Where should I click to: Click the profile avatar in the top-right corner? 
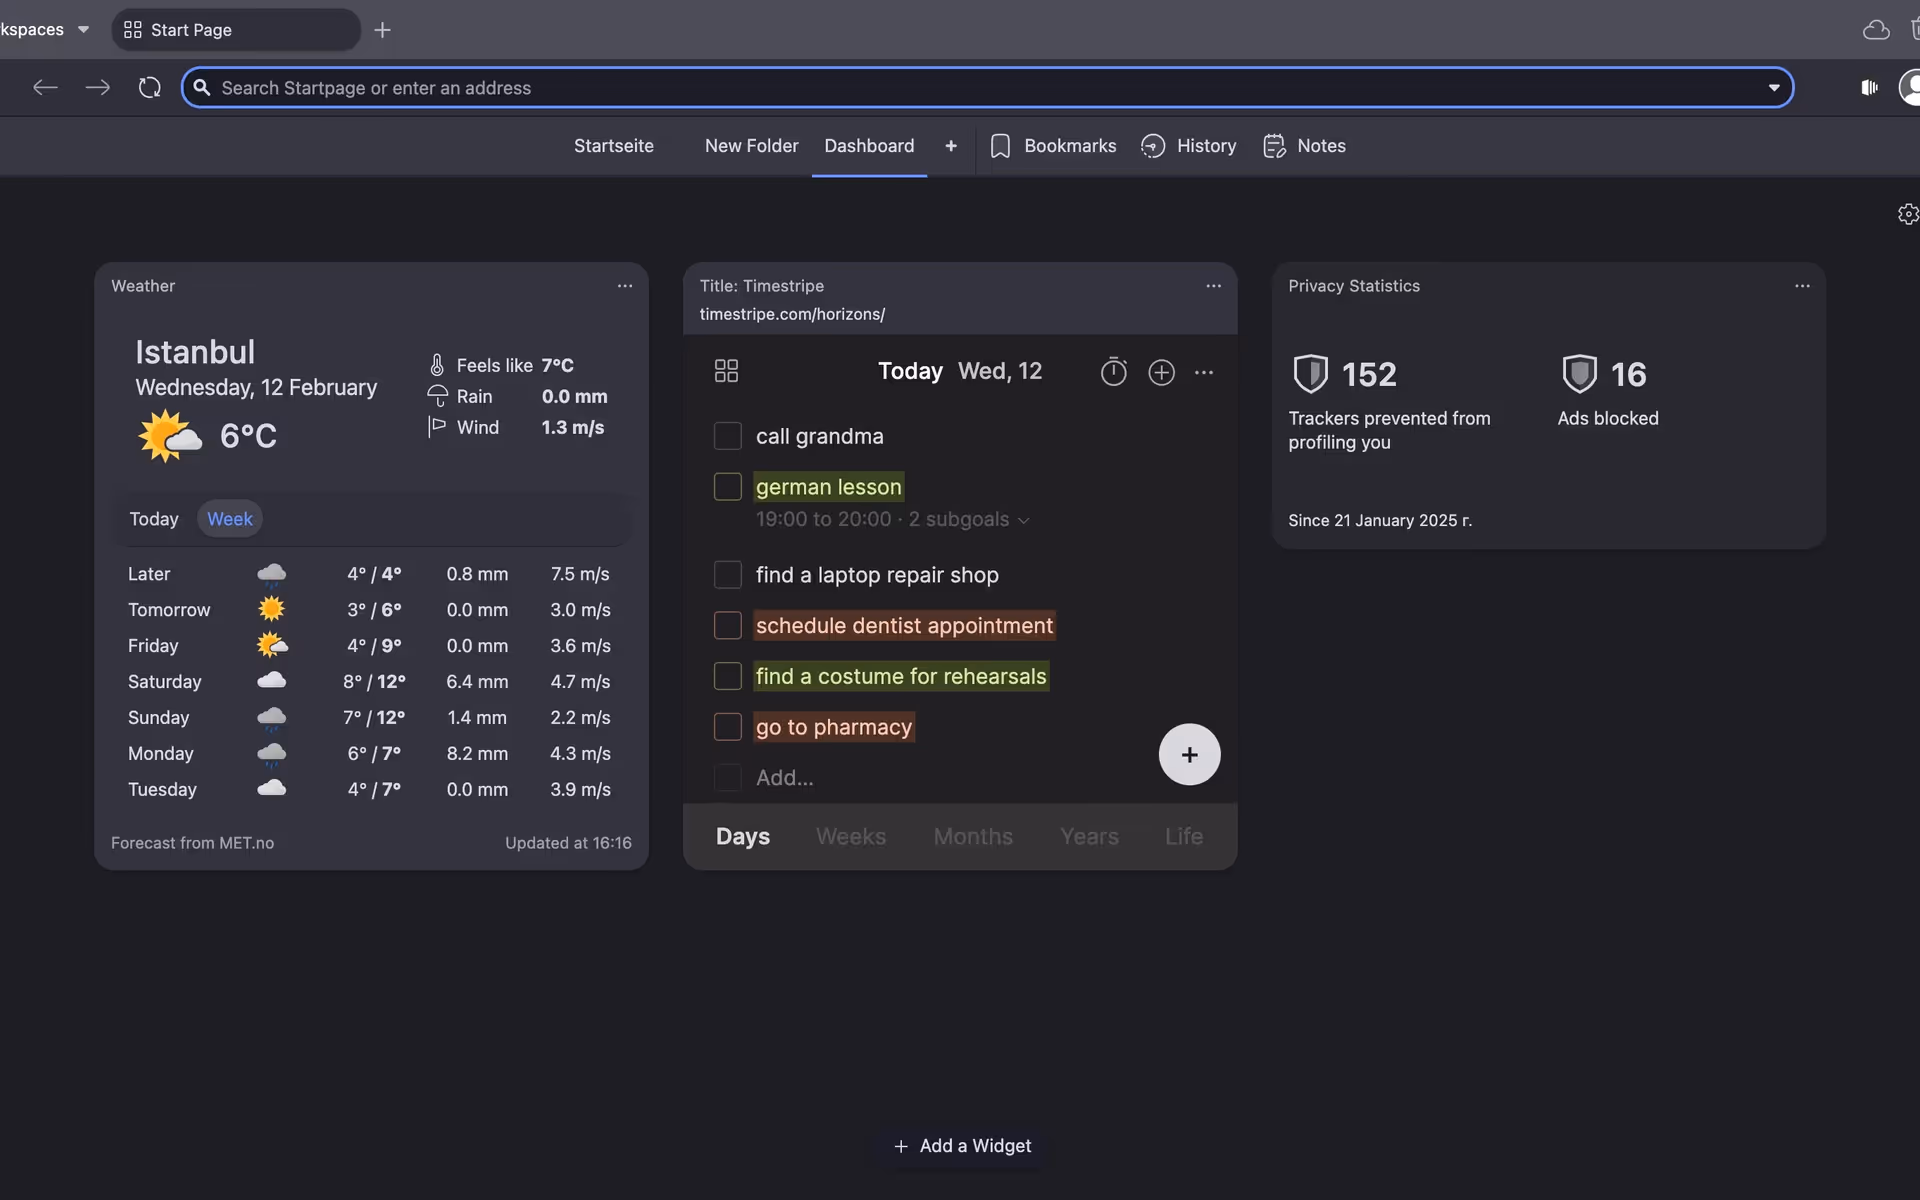pos(1911,87)
